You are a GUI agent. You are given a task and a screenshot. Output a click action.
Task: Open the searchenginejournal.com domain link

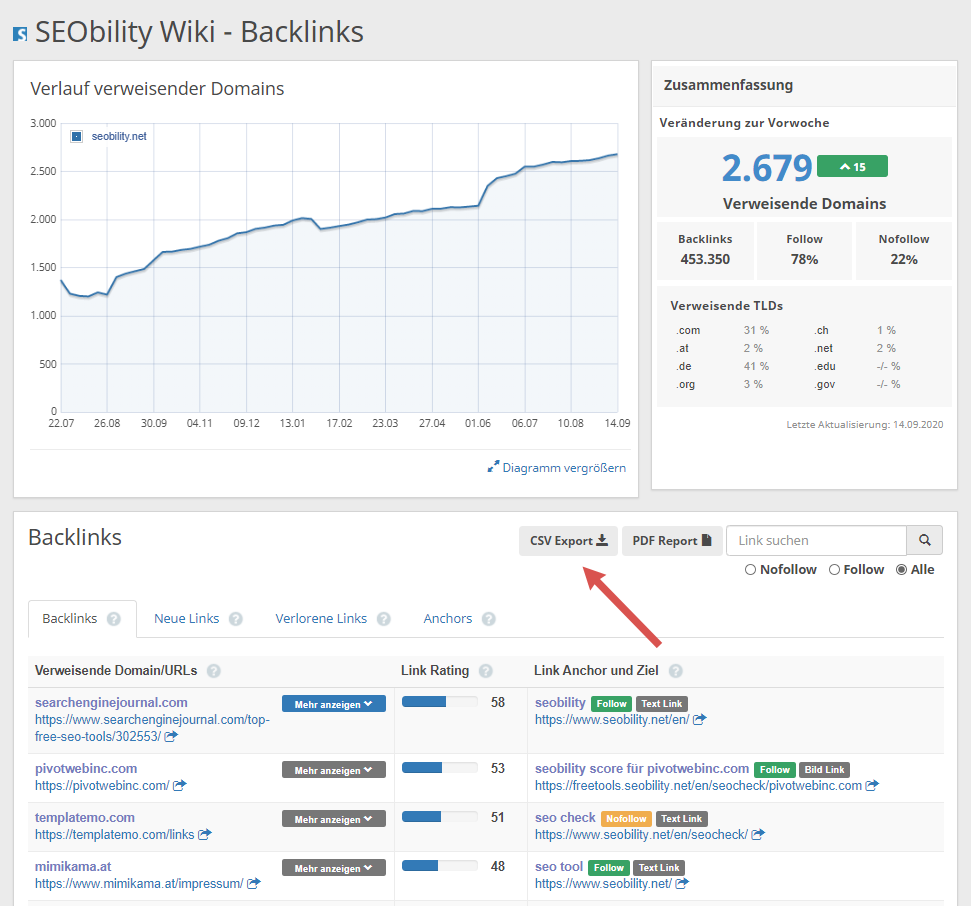point(111,703)
